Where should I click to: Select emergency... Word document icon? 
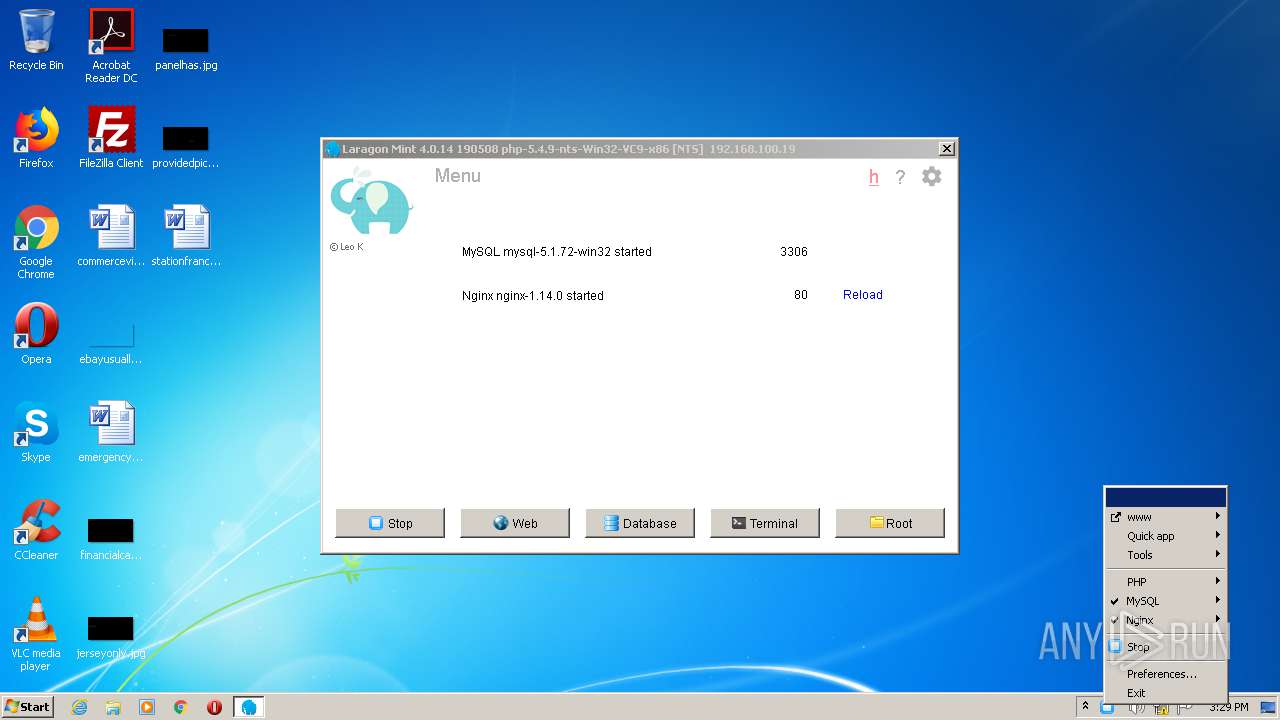pyautogui.click(x=111, y=432)
